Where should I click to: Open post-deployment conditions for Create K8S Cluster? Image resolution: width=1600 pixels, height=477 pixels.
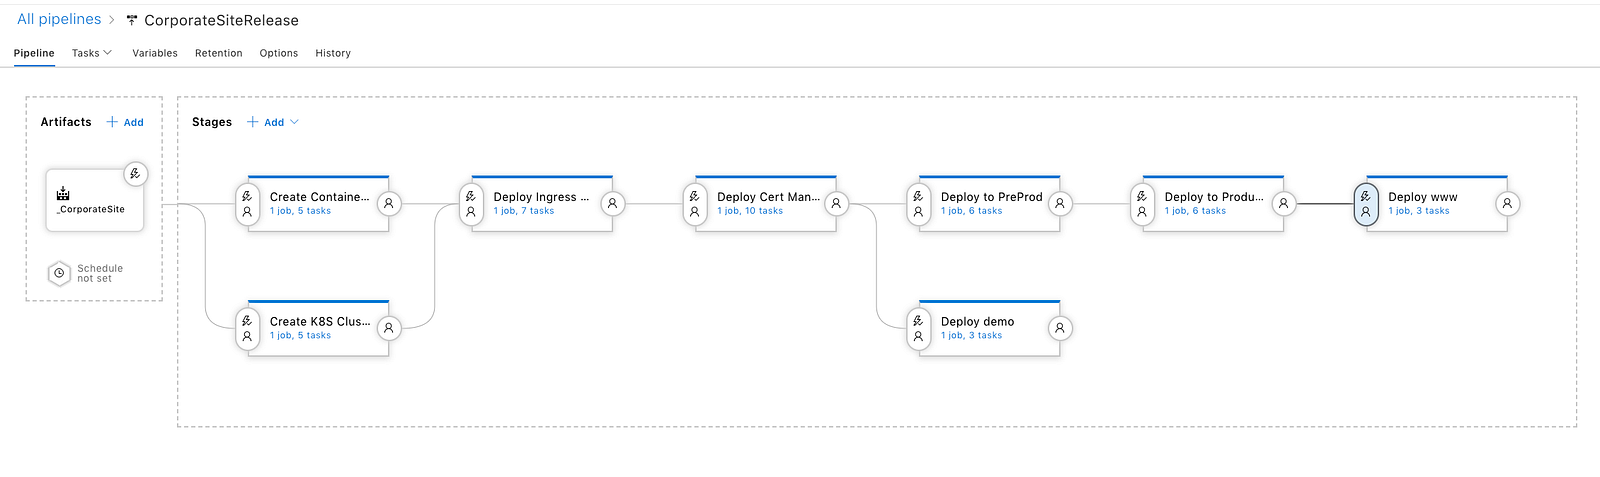(x=389, y=328)
